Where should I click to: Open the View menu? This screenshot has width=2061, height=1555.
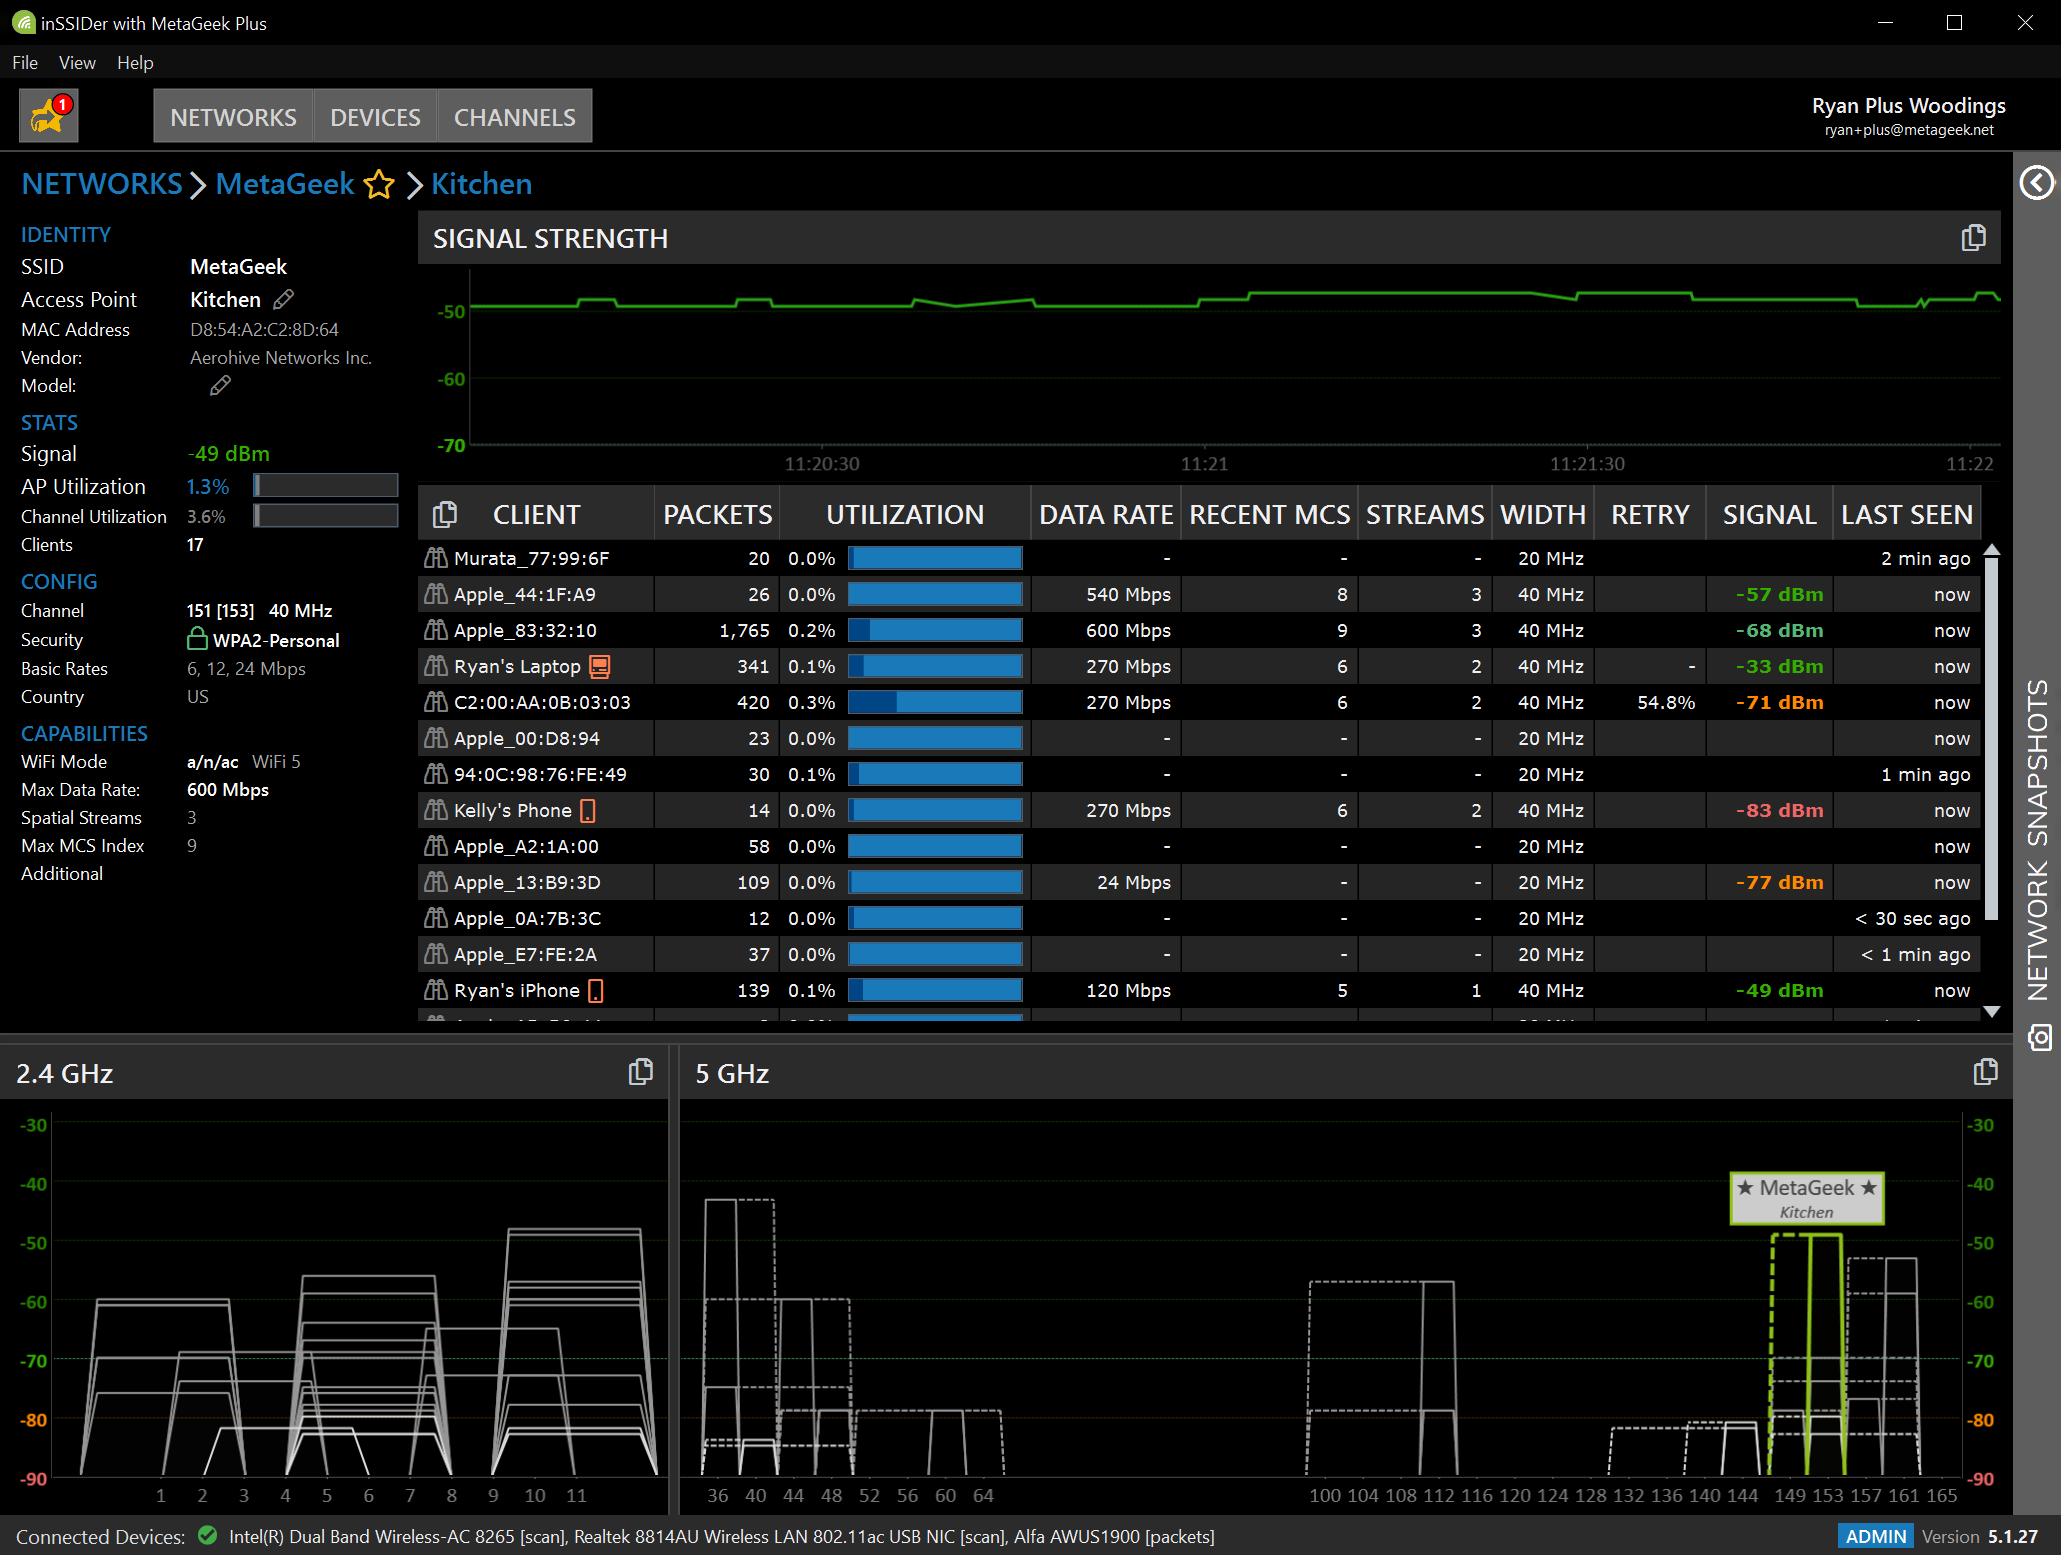pos(77,62)
